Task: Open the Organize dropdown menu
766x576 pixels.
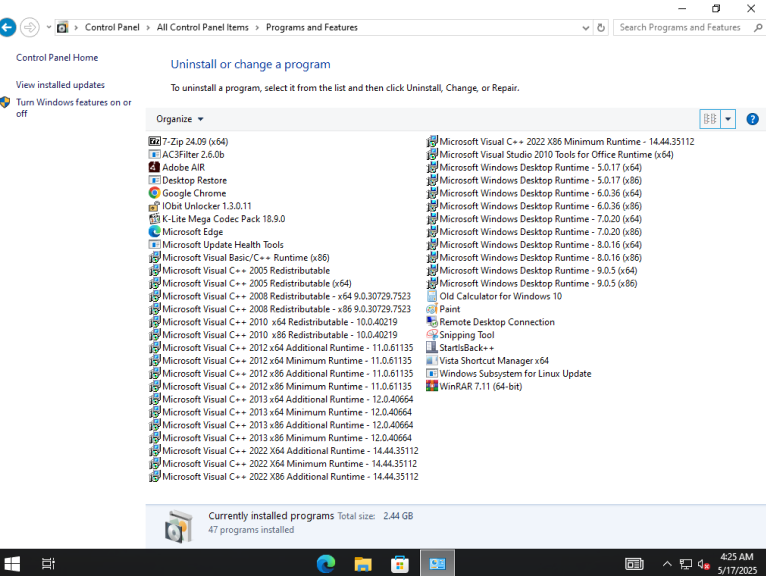Action: click(x=179, y=119)
